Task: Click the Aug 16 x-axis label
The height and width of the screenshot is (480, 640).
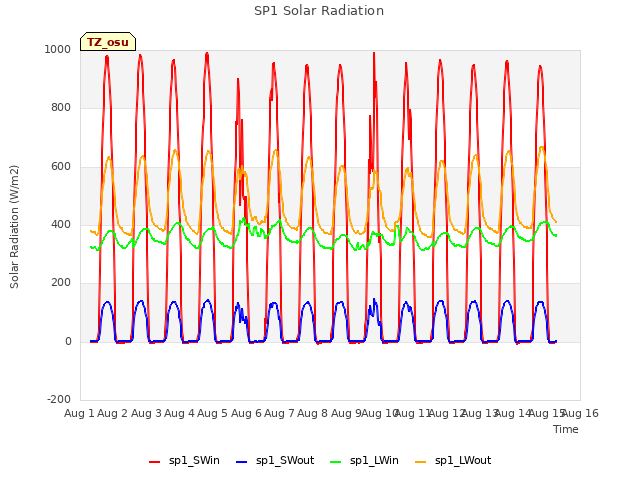Action: (x=580, y=413)
